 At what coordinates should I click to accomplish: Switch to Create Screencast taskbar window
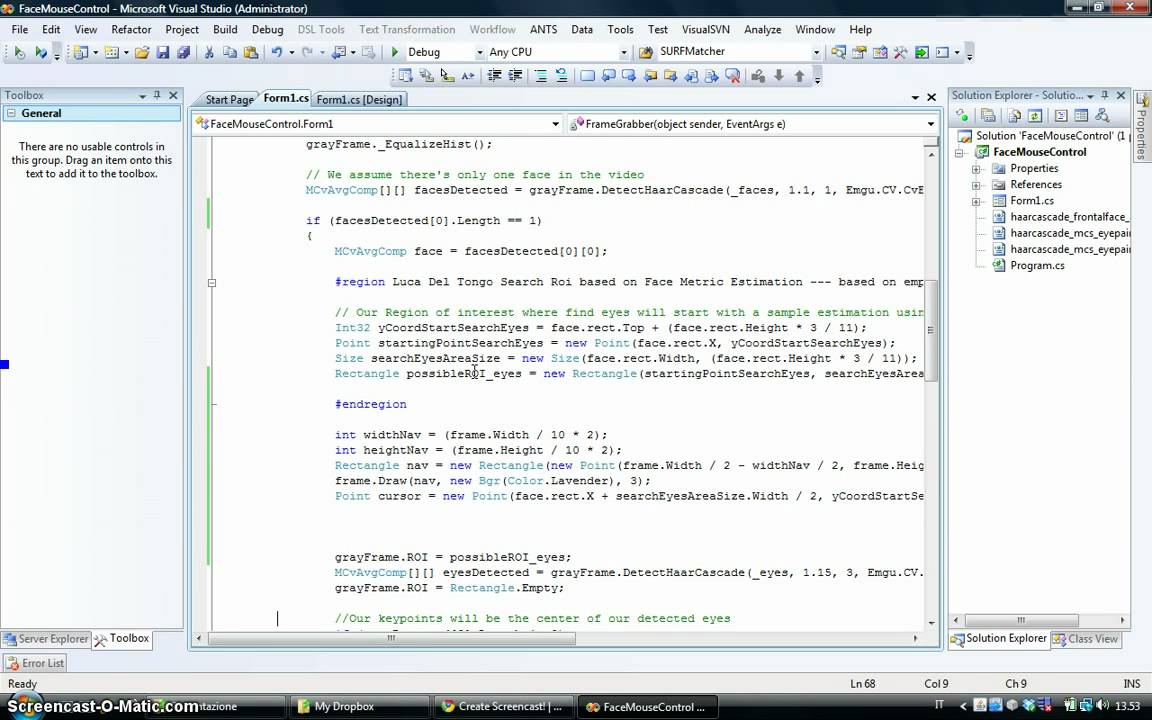tap(503, 707)
